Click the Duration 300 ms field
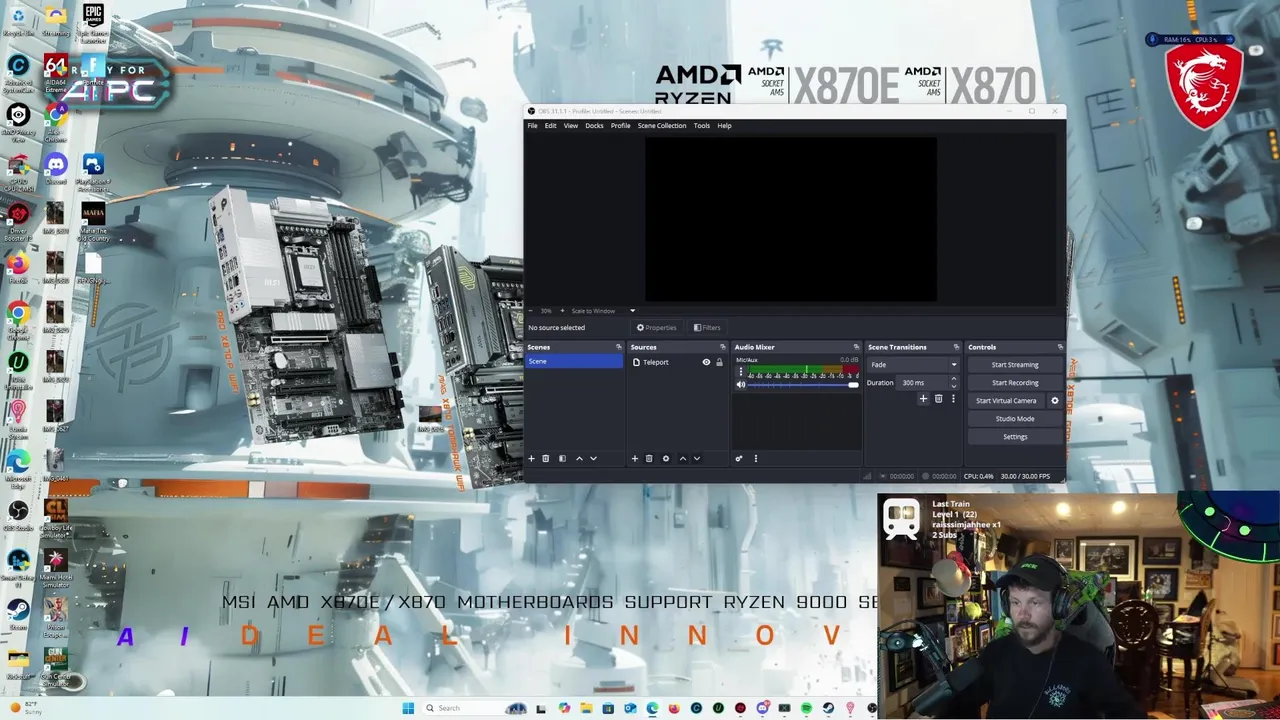The width and height of the screenshot is (1280, 720). 922,383
